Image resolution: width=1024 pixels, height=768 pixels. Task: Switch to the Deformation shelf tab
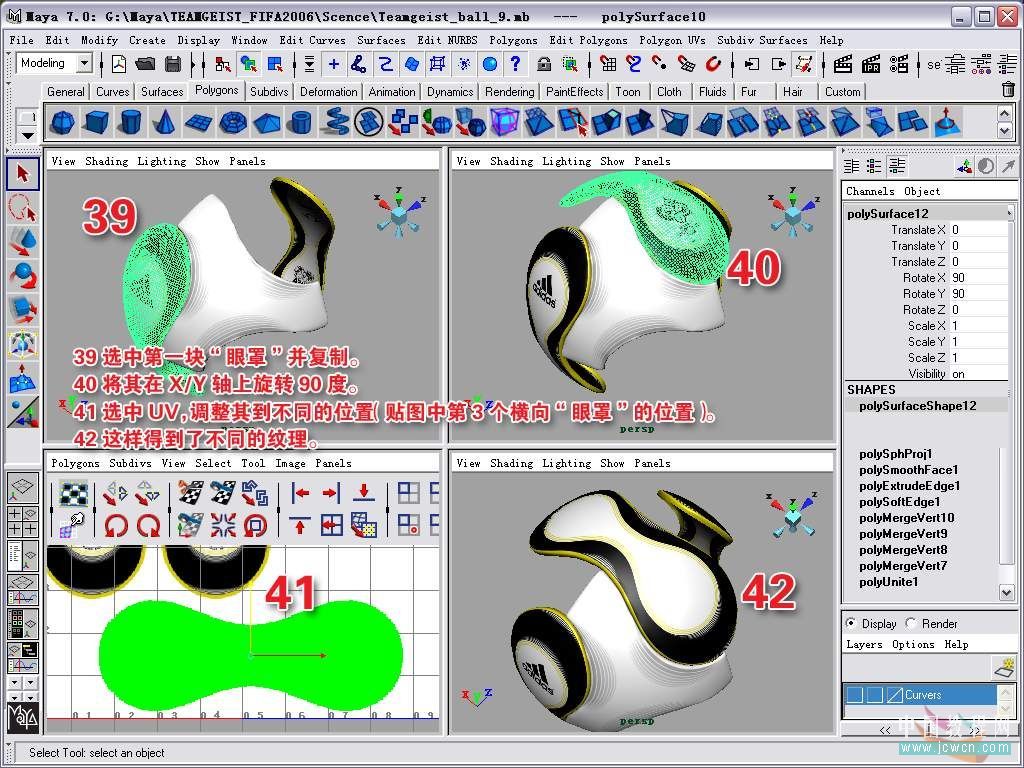point(328,91)
